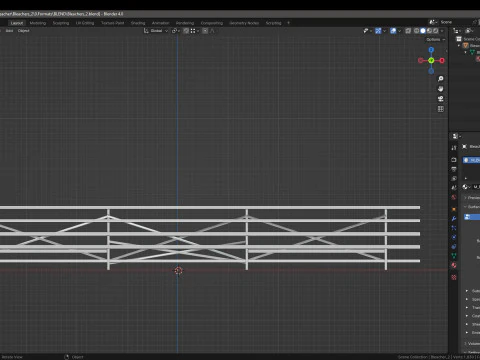Open the Object properties tab
This screenshot has height=360, width=480.
(x=454, y=209)
